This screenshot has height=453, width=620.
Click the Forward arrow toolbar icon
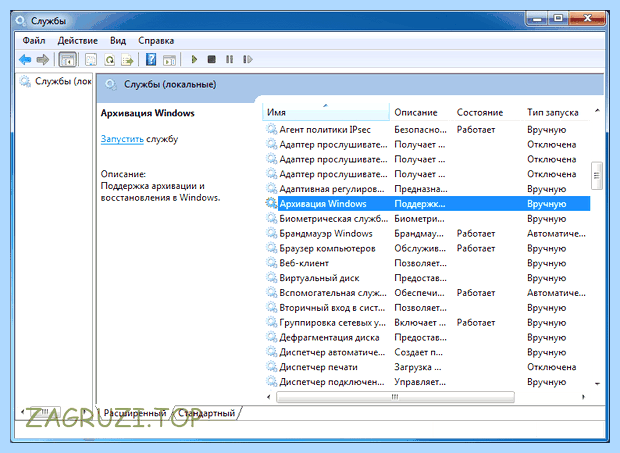[42, 60]
